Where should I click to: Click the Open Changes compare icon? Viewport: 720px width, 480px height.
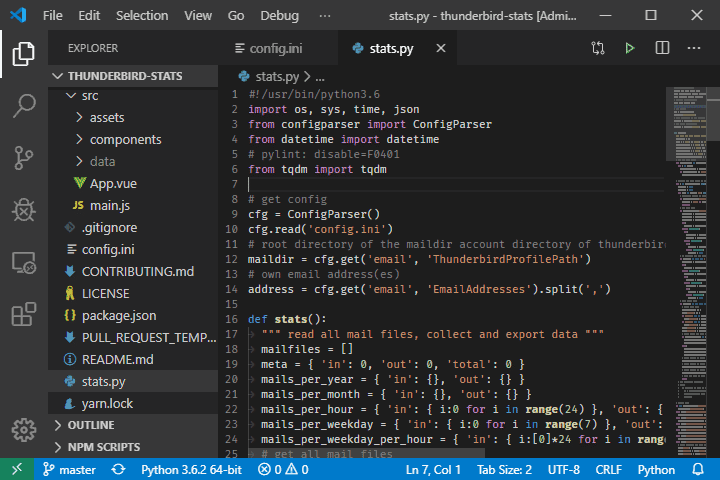tap(598, 48)
